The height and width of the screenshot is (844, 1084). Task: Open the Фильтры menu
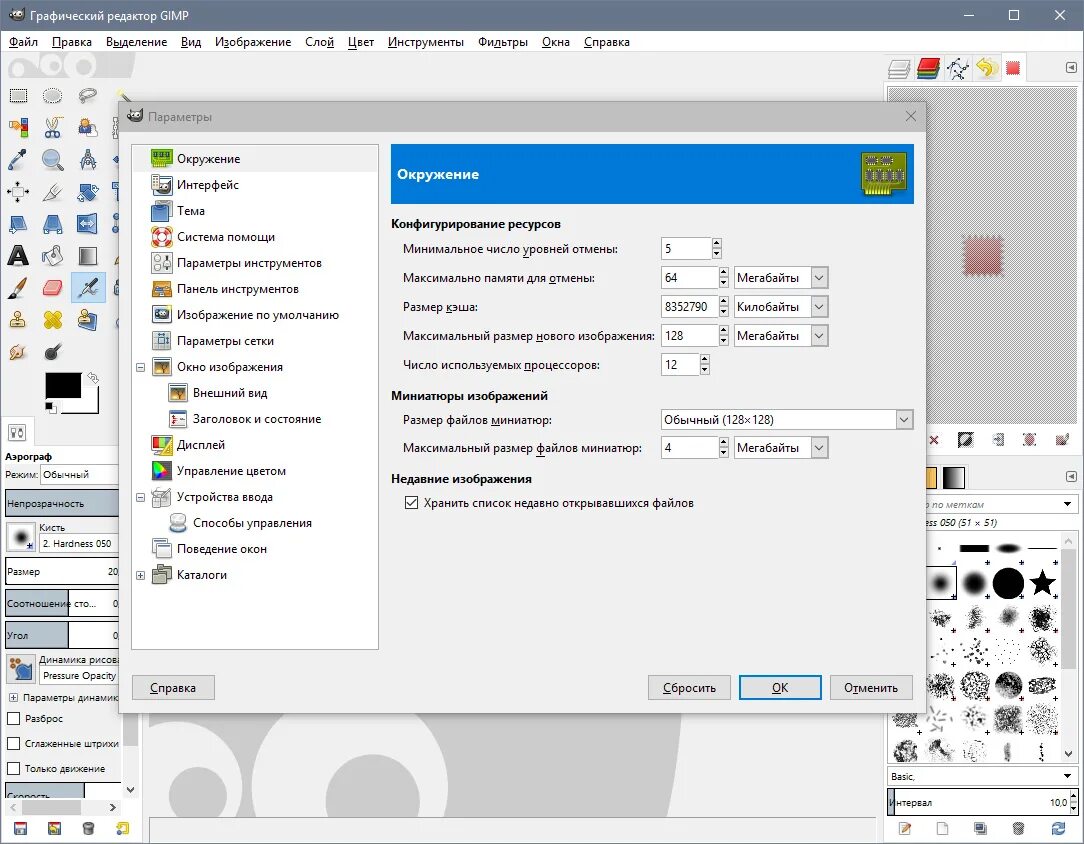point(503,42)
